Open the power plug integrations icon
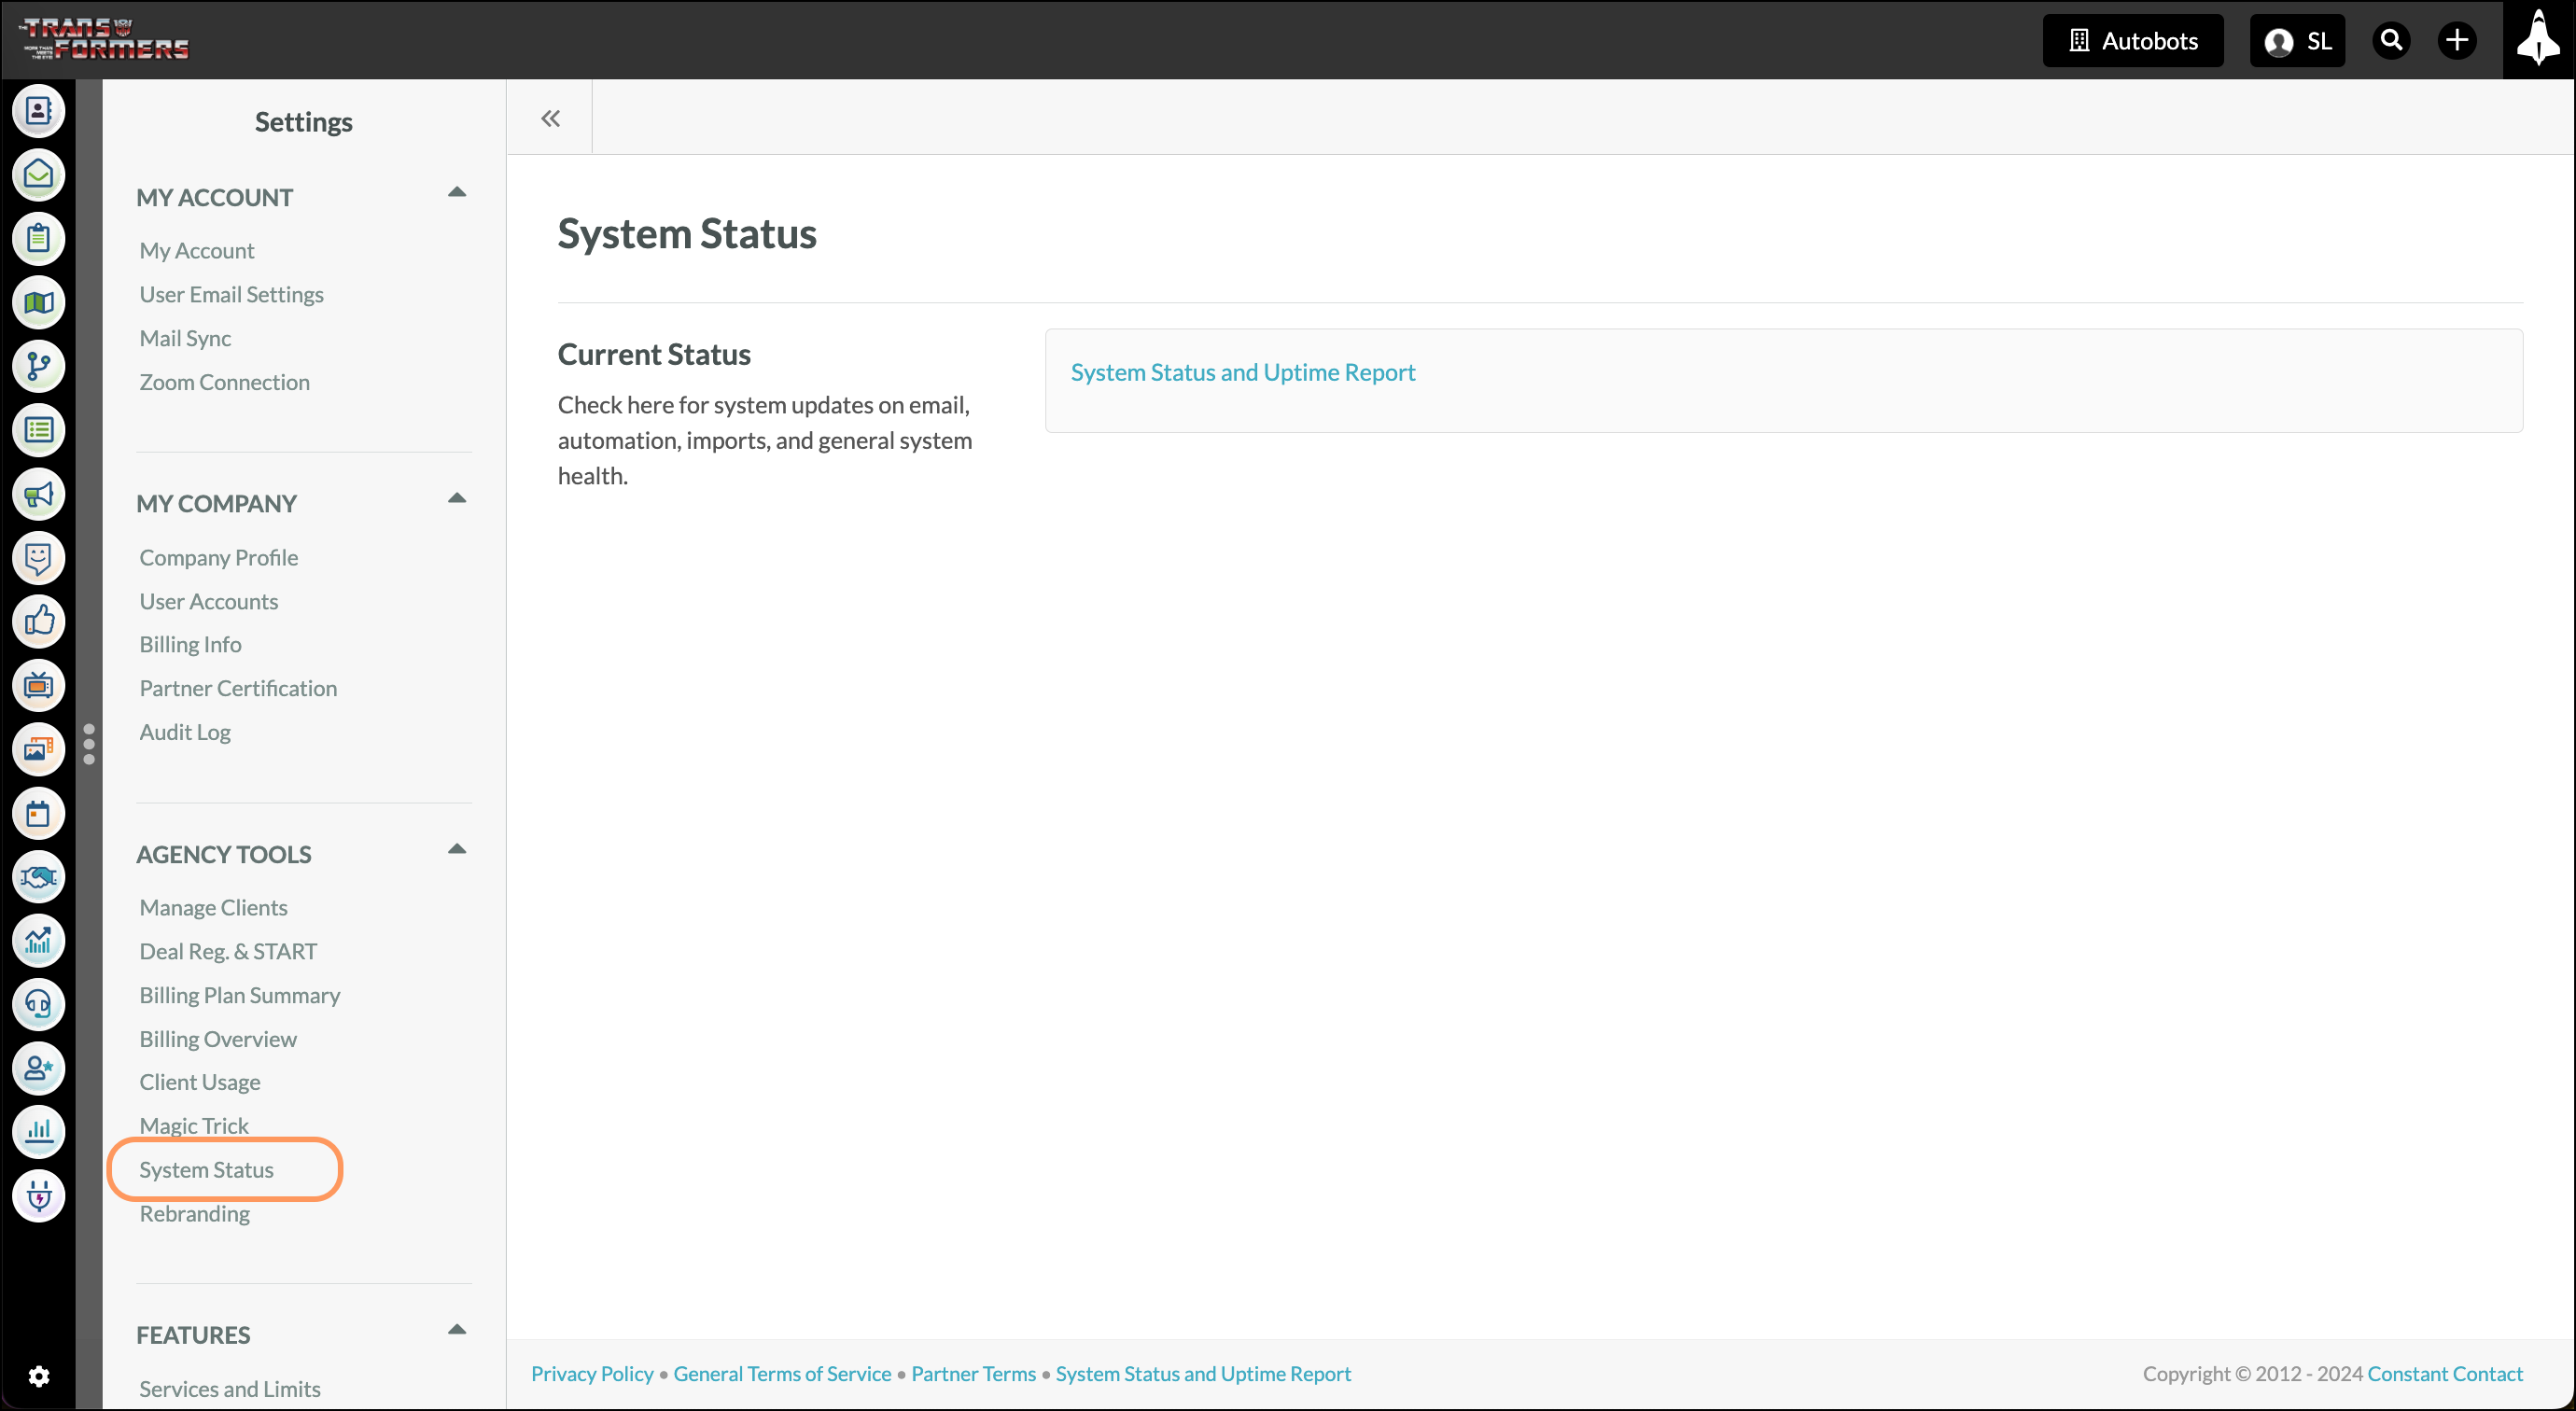2576x1411 pixels. [38, 1197]
